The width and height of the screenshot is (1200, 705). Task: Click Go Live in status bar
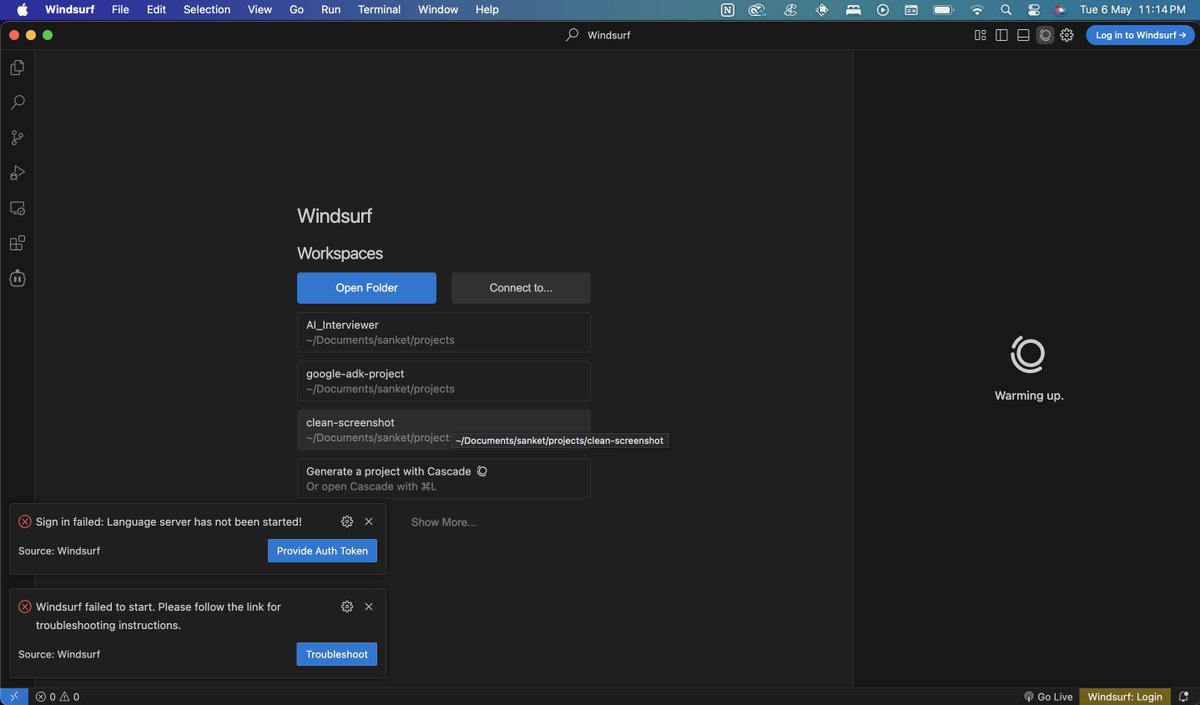1048,697
